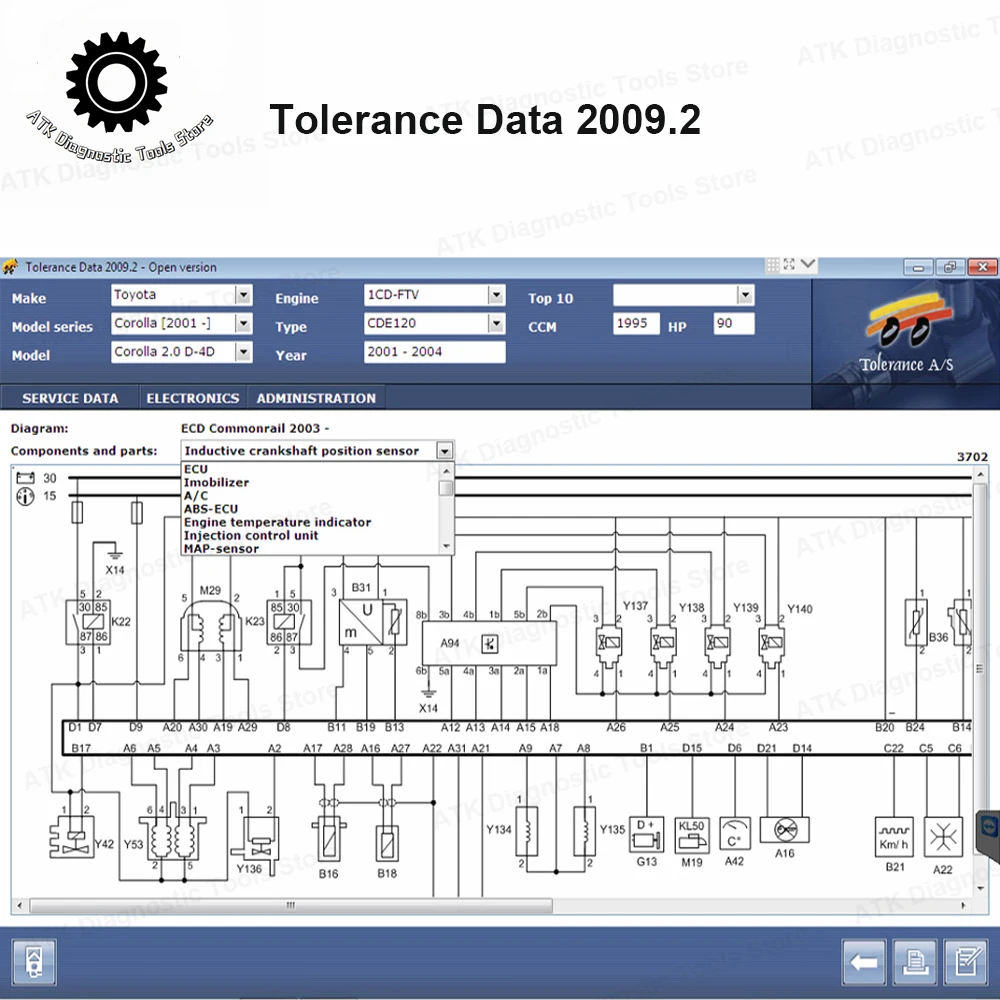Viewport: 1000px width, 1000px height.
Task: Click the Y42 valve symbol
Action: pos(72,838)
